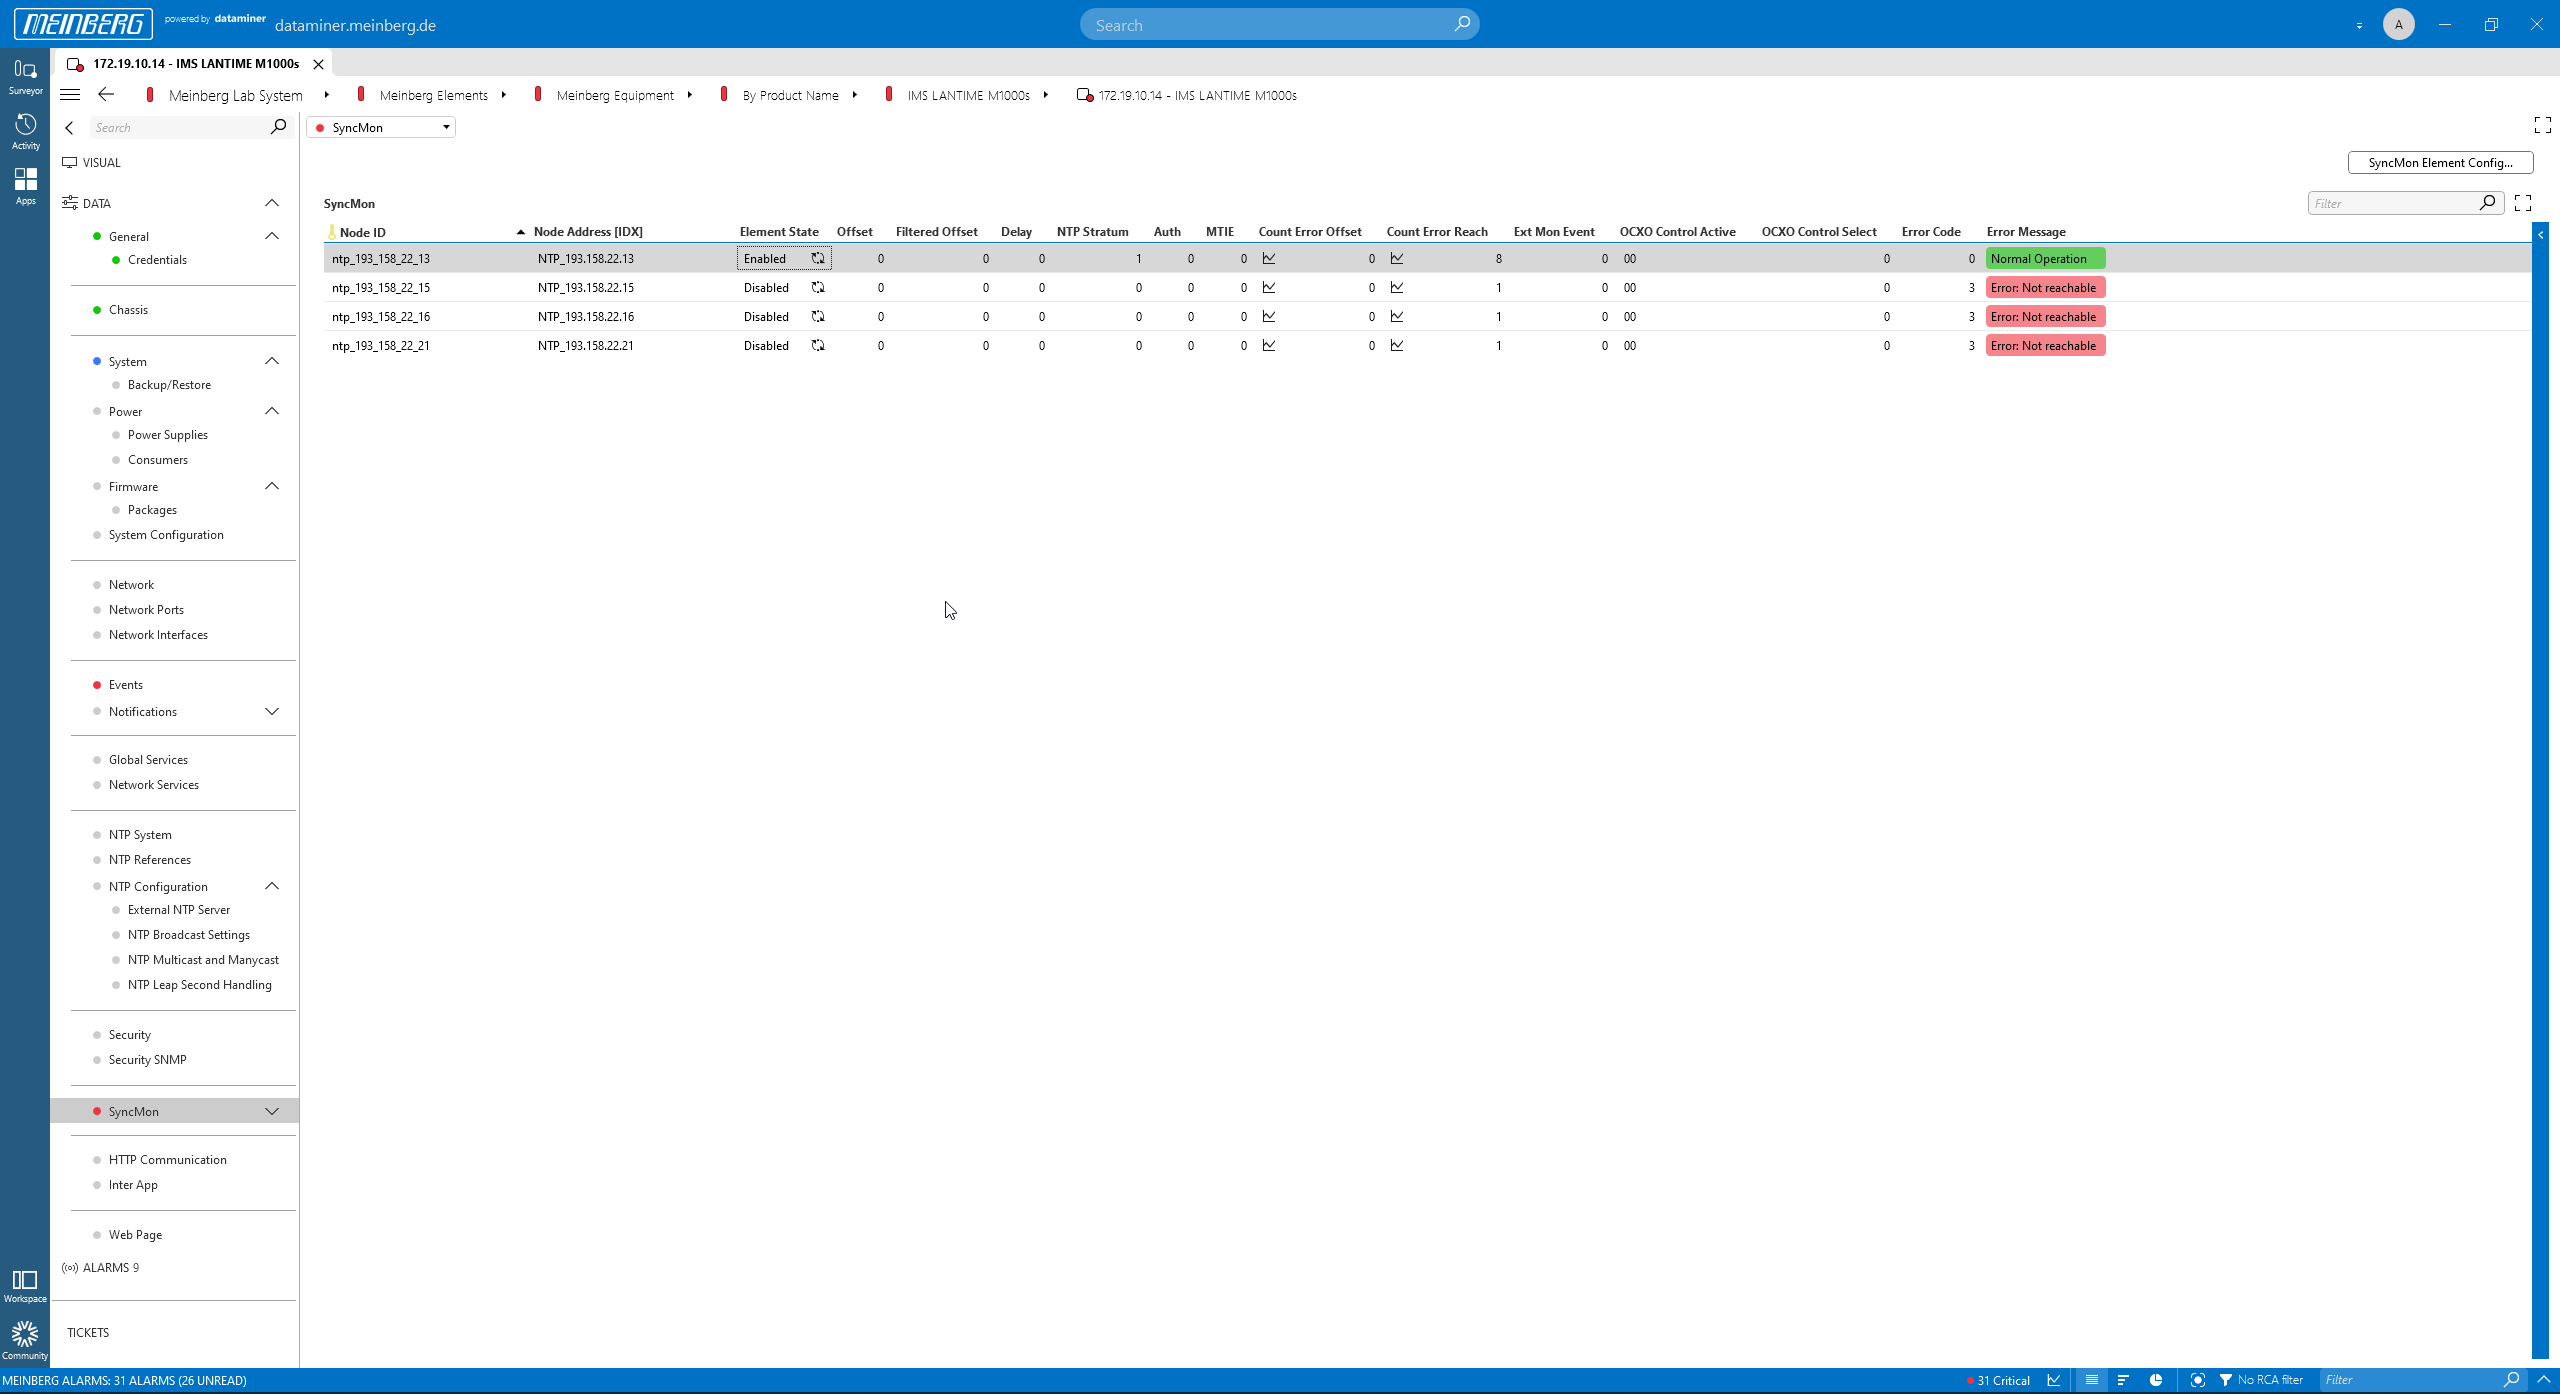Image resolution: width=2560 pixels, height=1394 pixels.
Task: Expand breadcrumb arrow after Meinberg Lab System
Action: 326,95
